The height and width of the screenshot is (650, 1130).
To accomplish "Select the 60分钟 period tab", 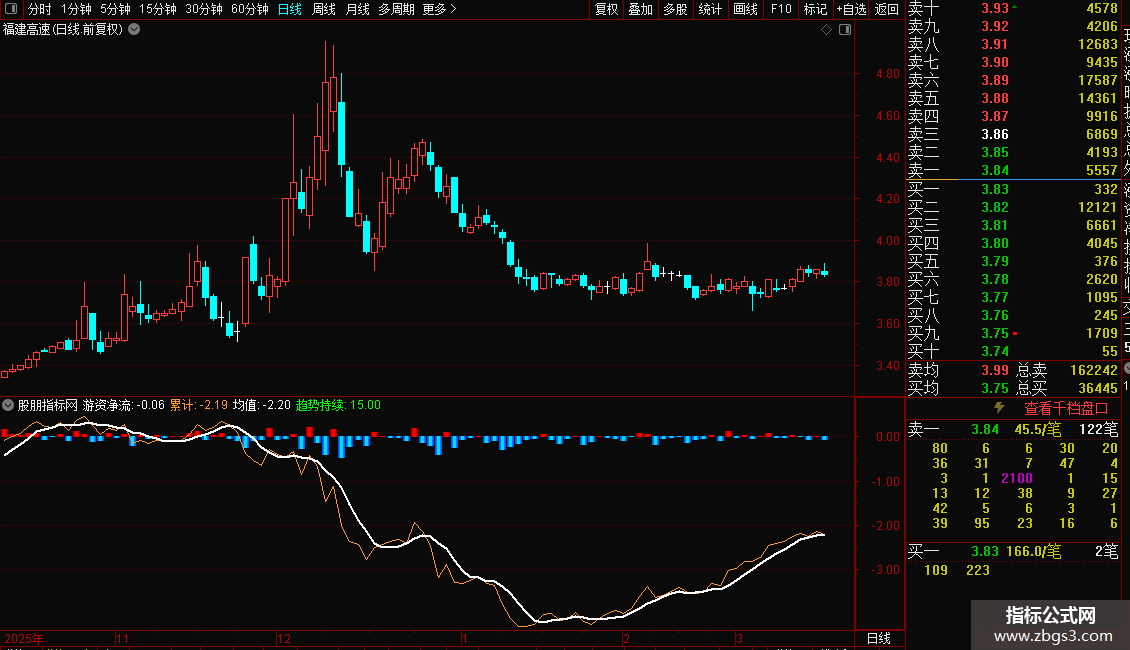I will point(250,9).
